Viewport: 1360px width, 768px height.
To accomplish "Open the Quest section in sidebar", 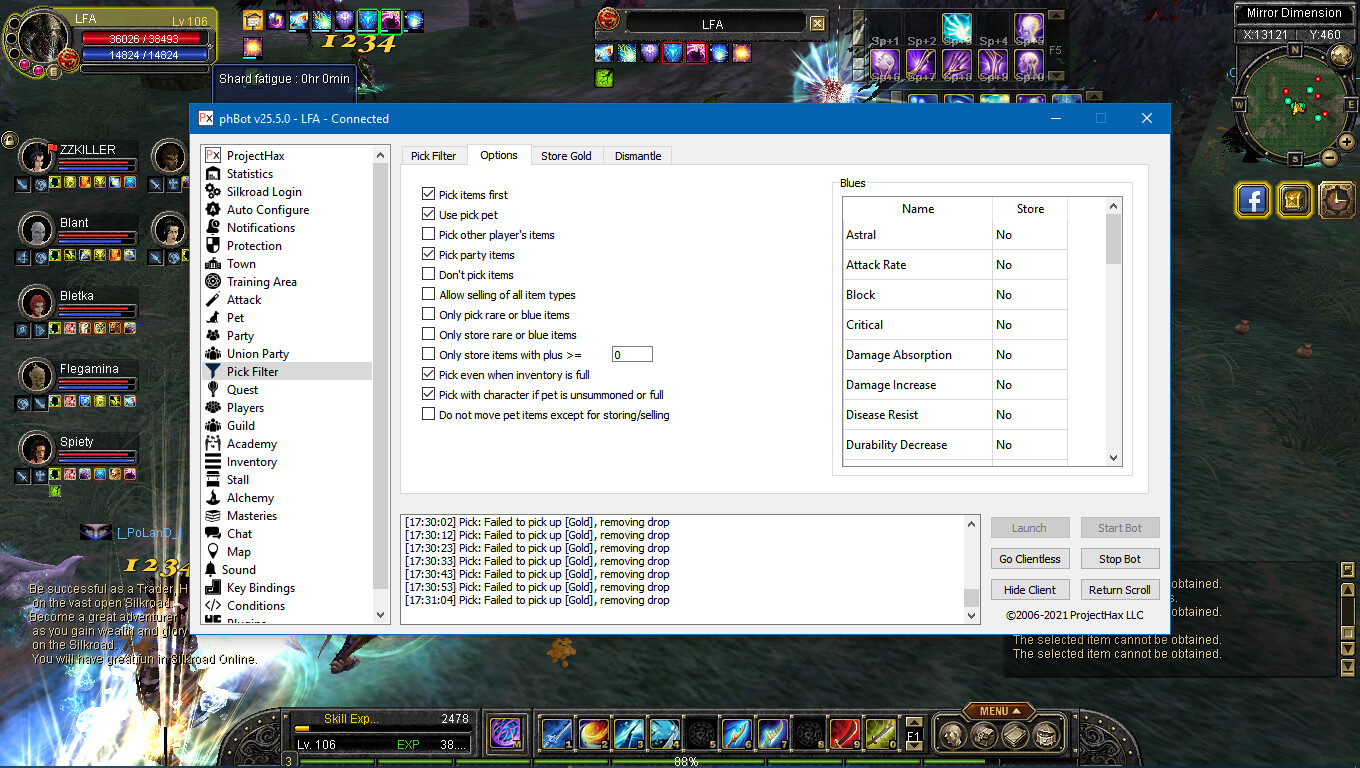I will pos(242,390).
